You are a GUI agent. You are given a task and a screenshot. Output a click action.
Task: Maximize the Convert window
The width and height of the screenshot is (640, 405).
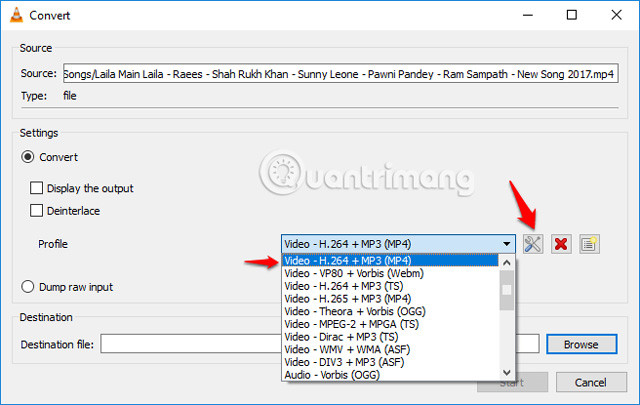[572, 15]
